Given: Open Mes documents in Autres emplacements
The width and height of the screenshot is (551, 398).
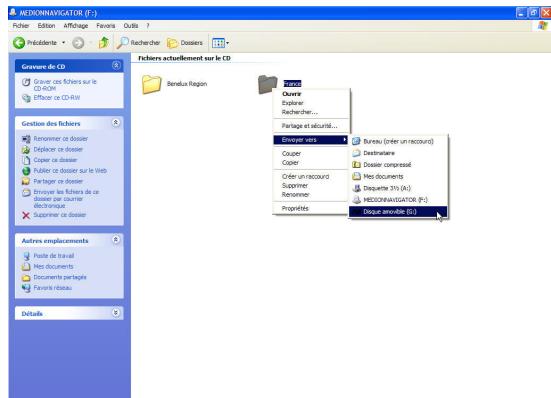Looking at the screenshot, I should pos(53,266).
